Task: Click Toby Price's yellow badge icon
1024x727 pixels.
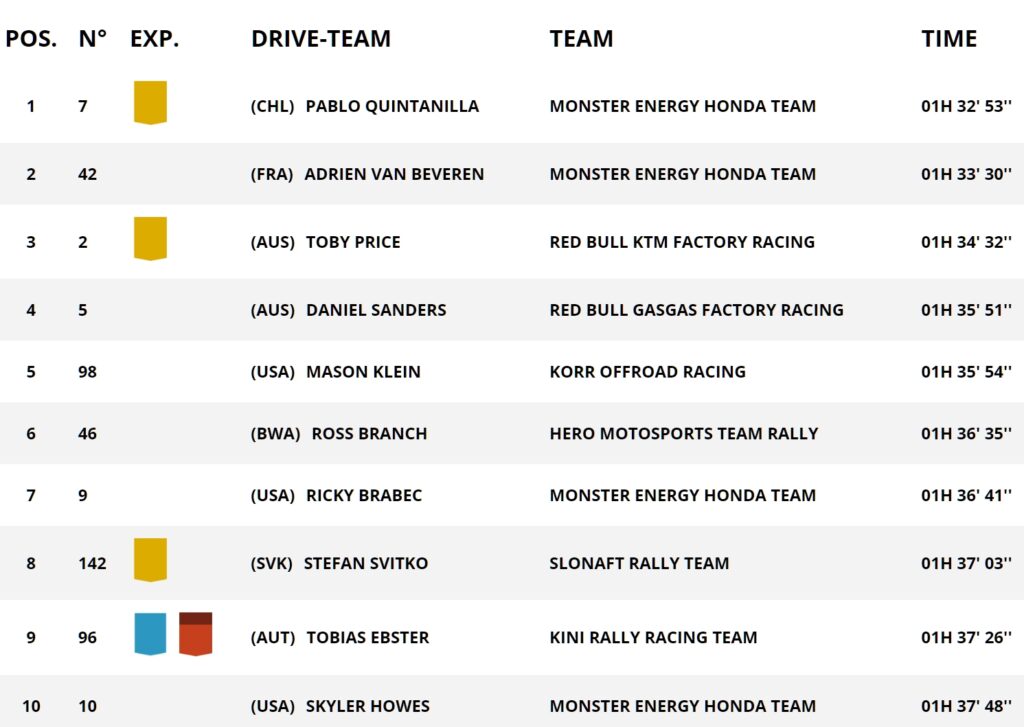Action: pyautogui.click(x=150, y=238)
